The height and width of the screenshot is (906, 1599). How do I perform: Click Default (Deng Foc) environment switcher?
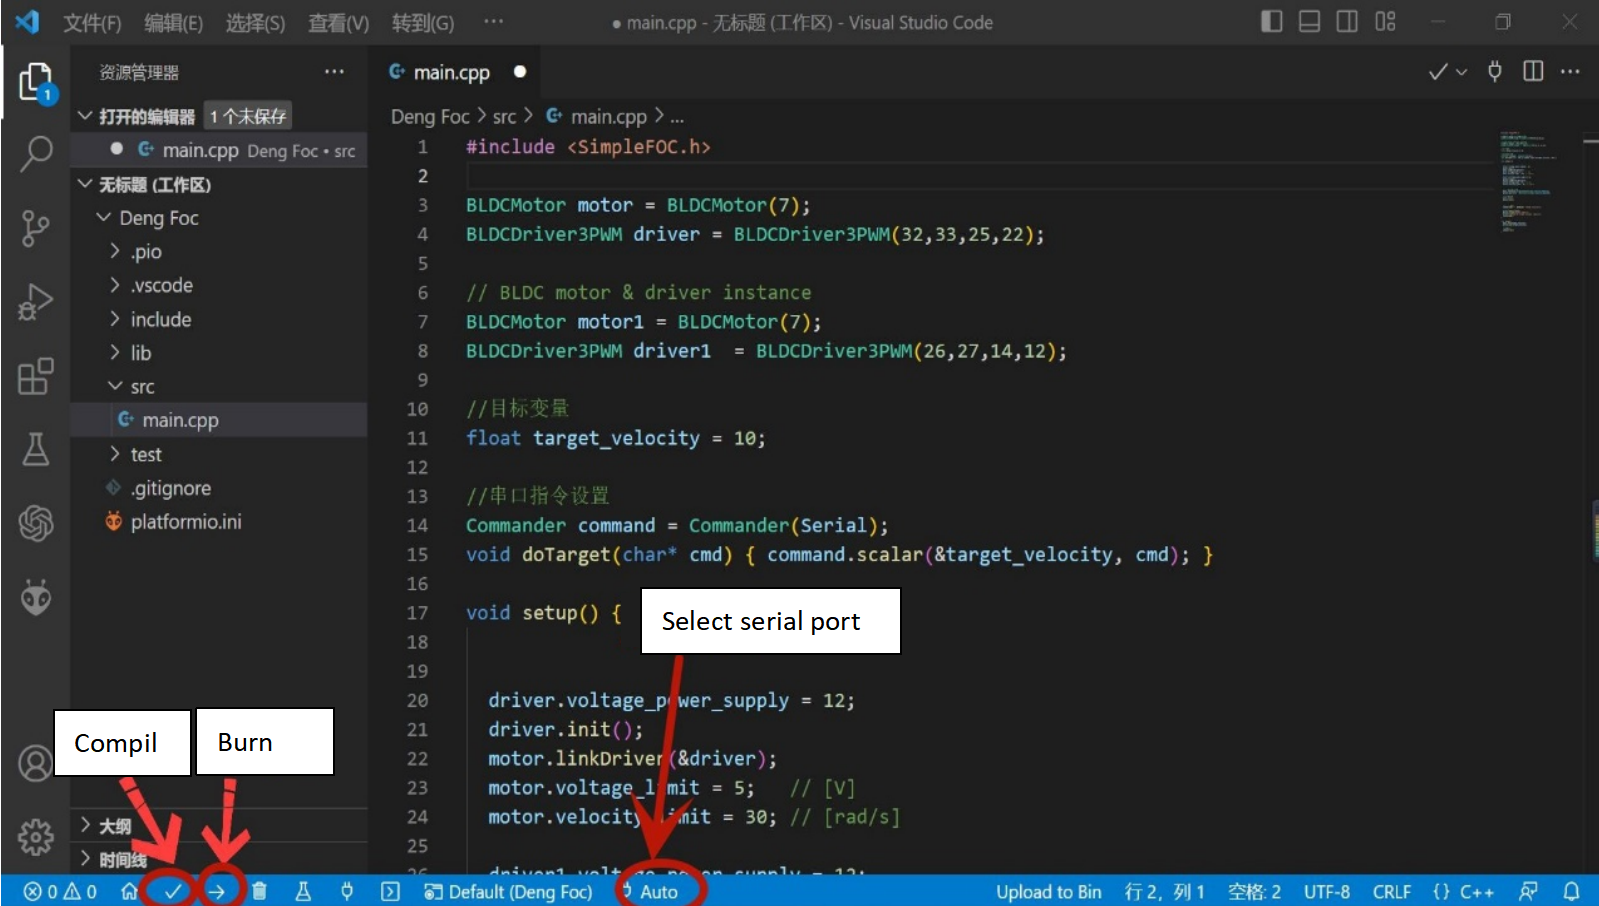(509, 891)
